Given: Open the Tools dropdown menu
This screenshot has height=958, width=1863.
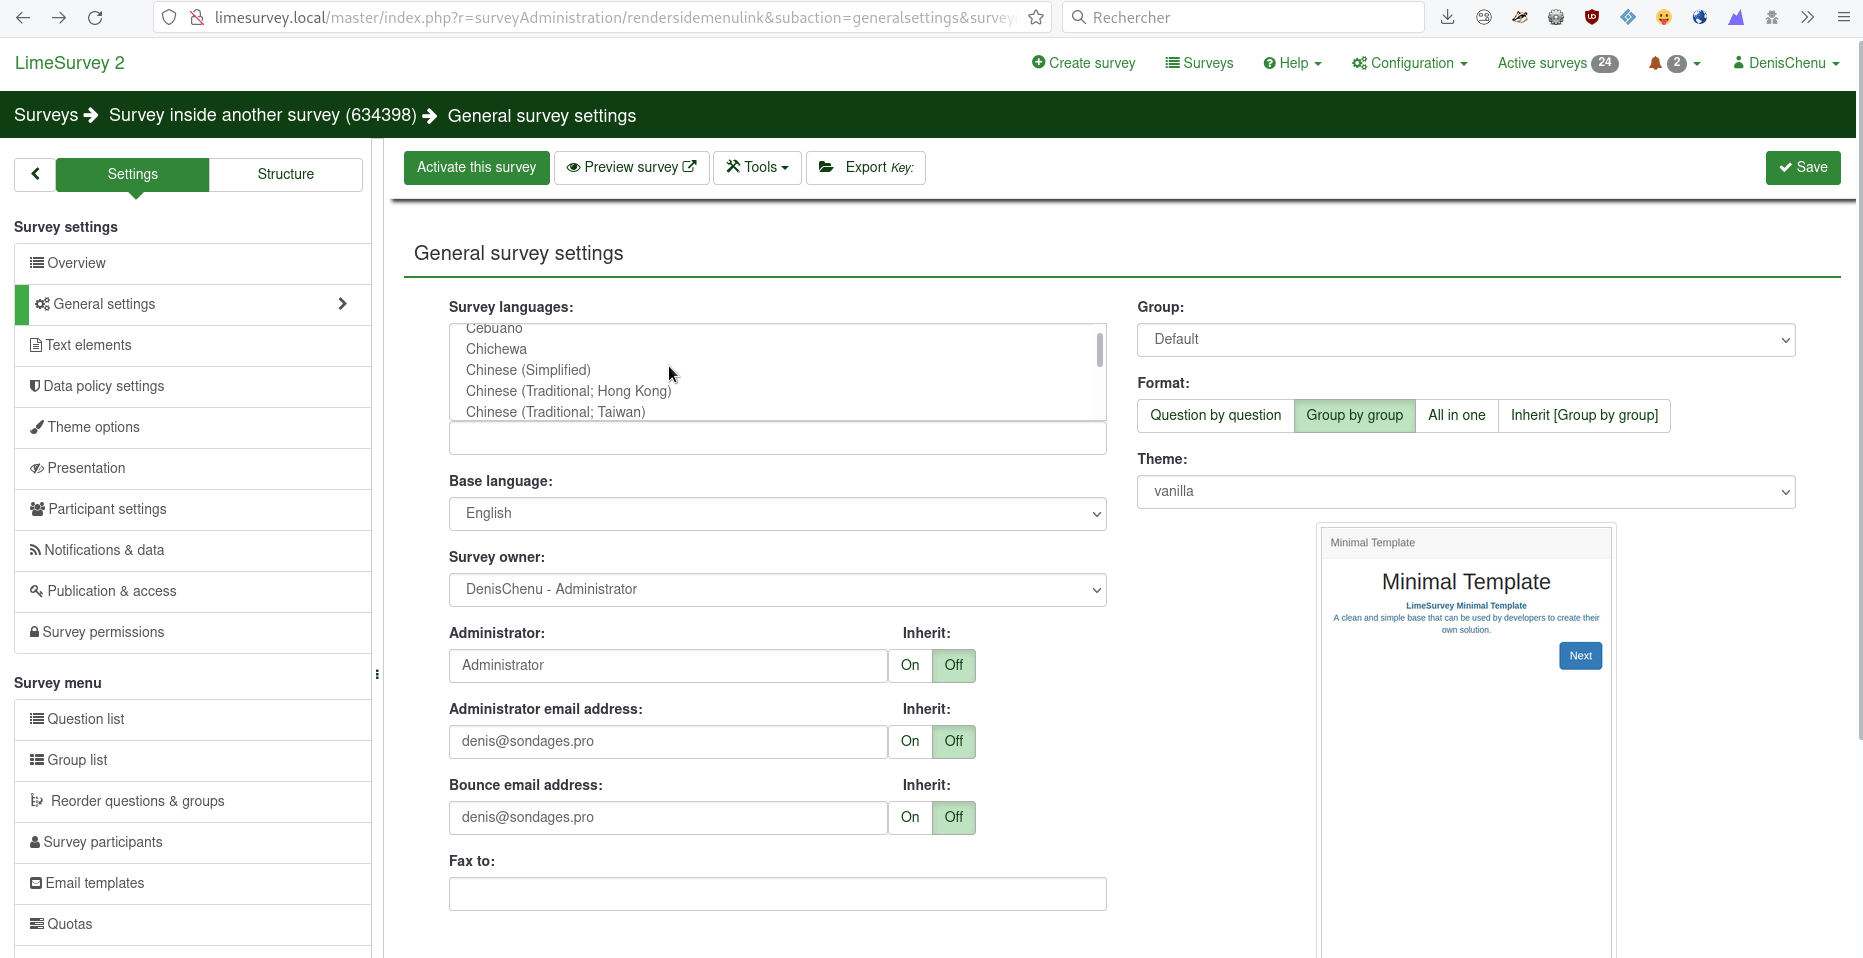Looking at the screenshot, I should (757, 168).
